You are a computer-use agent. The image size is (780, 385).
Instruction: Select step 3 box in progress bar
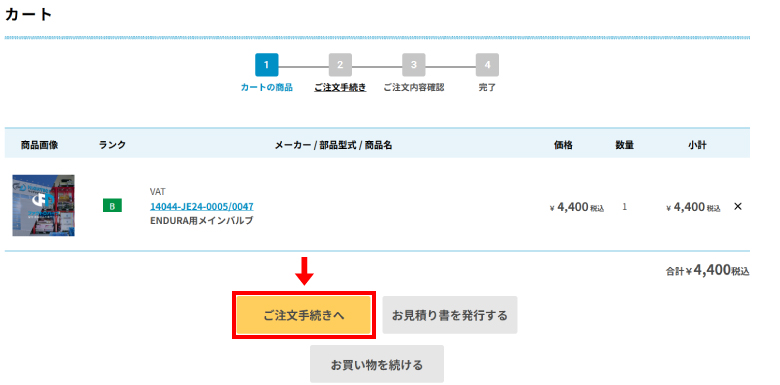point(414,65)
